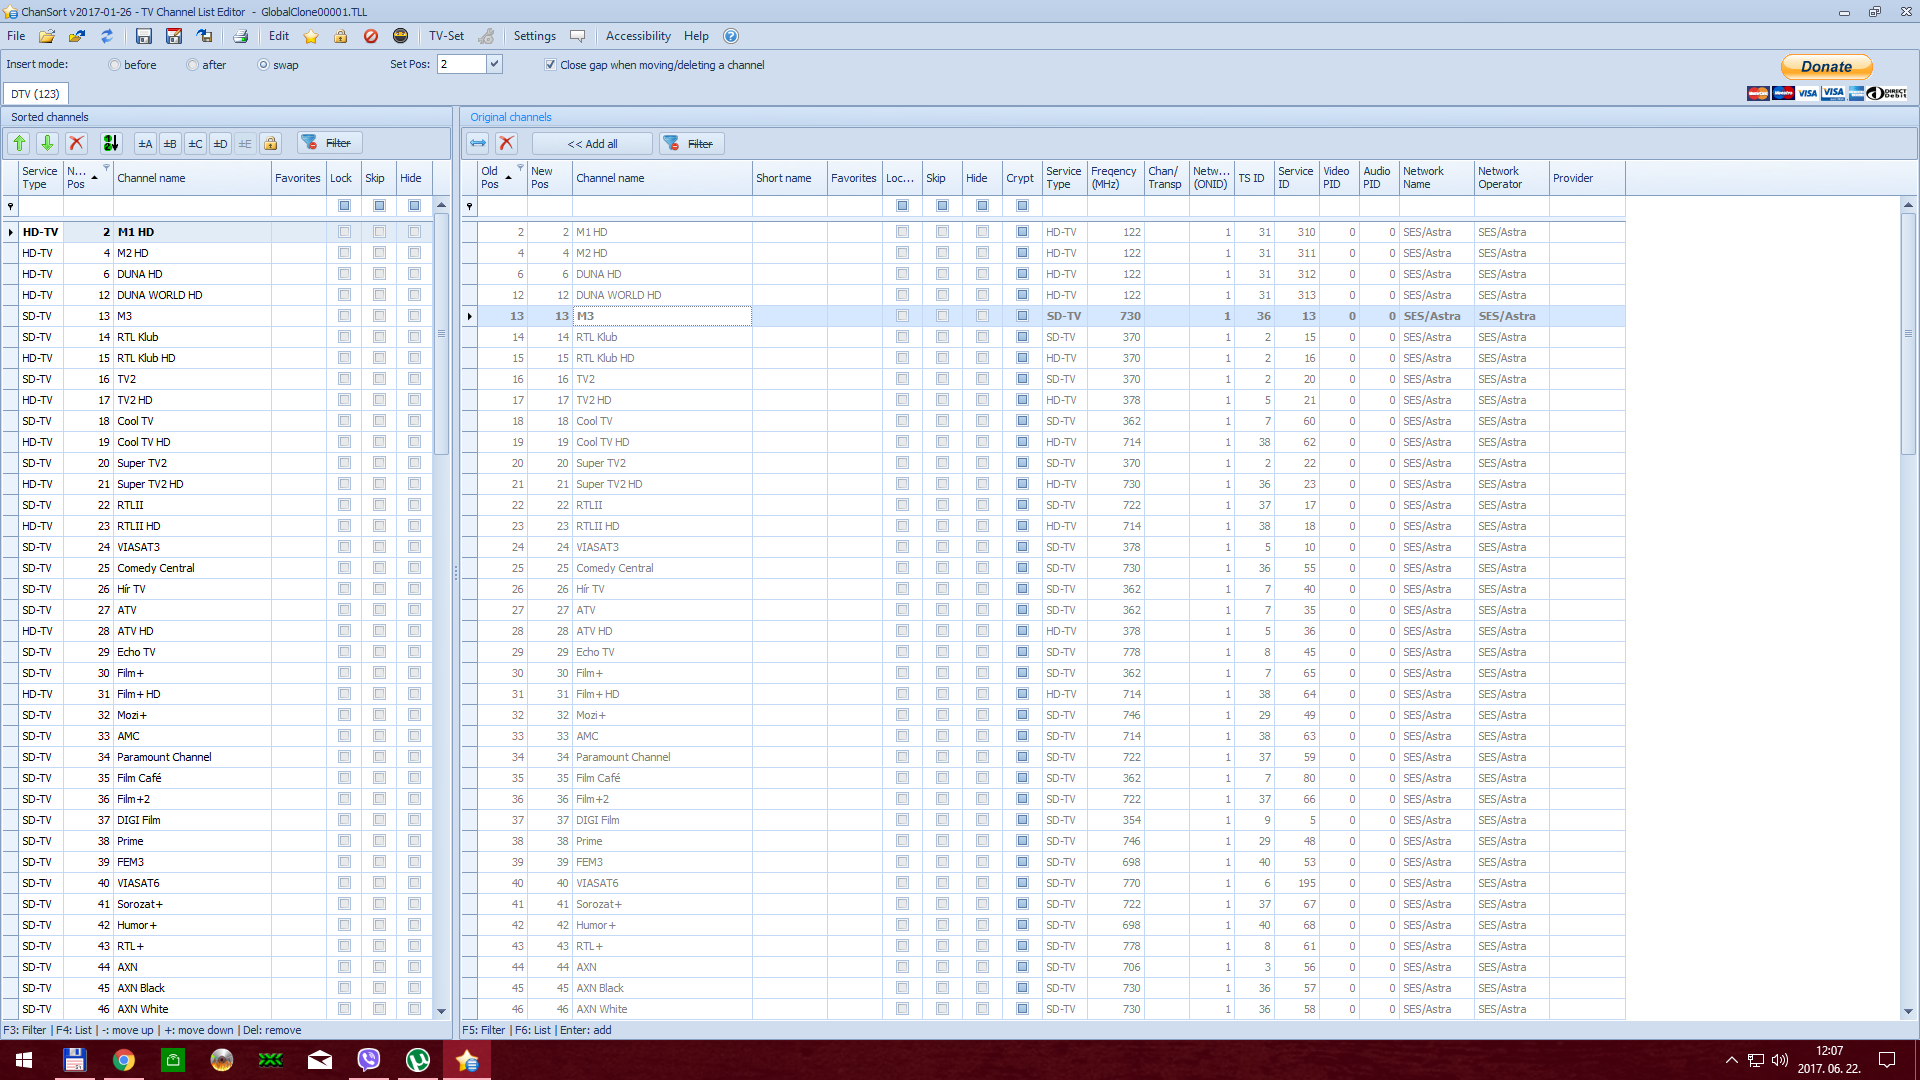Open the Accessibility menu
The height and width of the screenshot is (1080, 1920).
[x=638, y=36]
